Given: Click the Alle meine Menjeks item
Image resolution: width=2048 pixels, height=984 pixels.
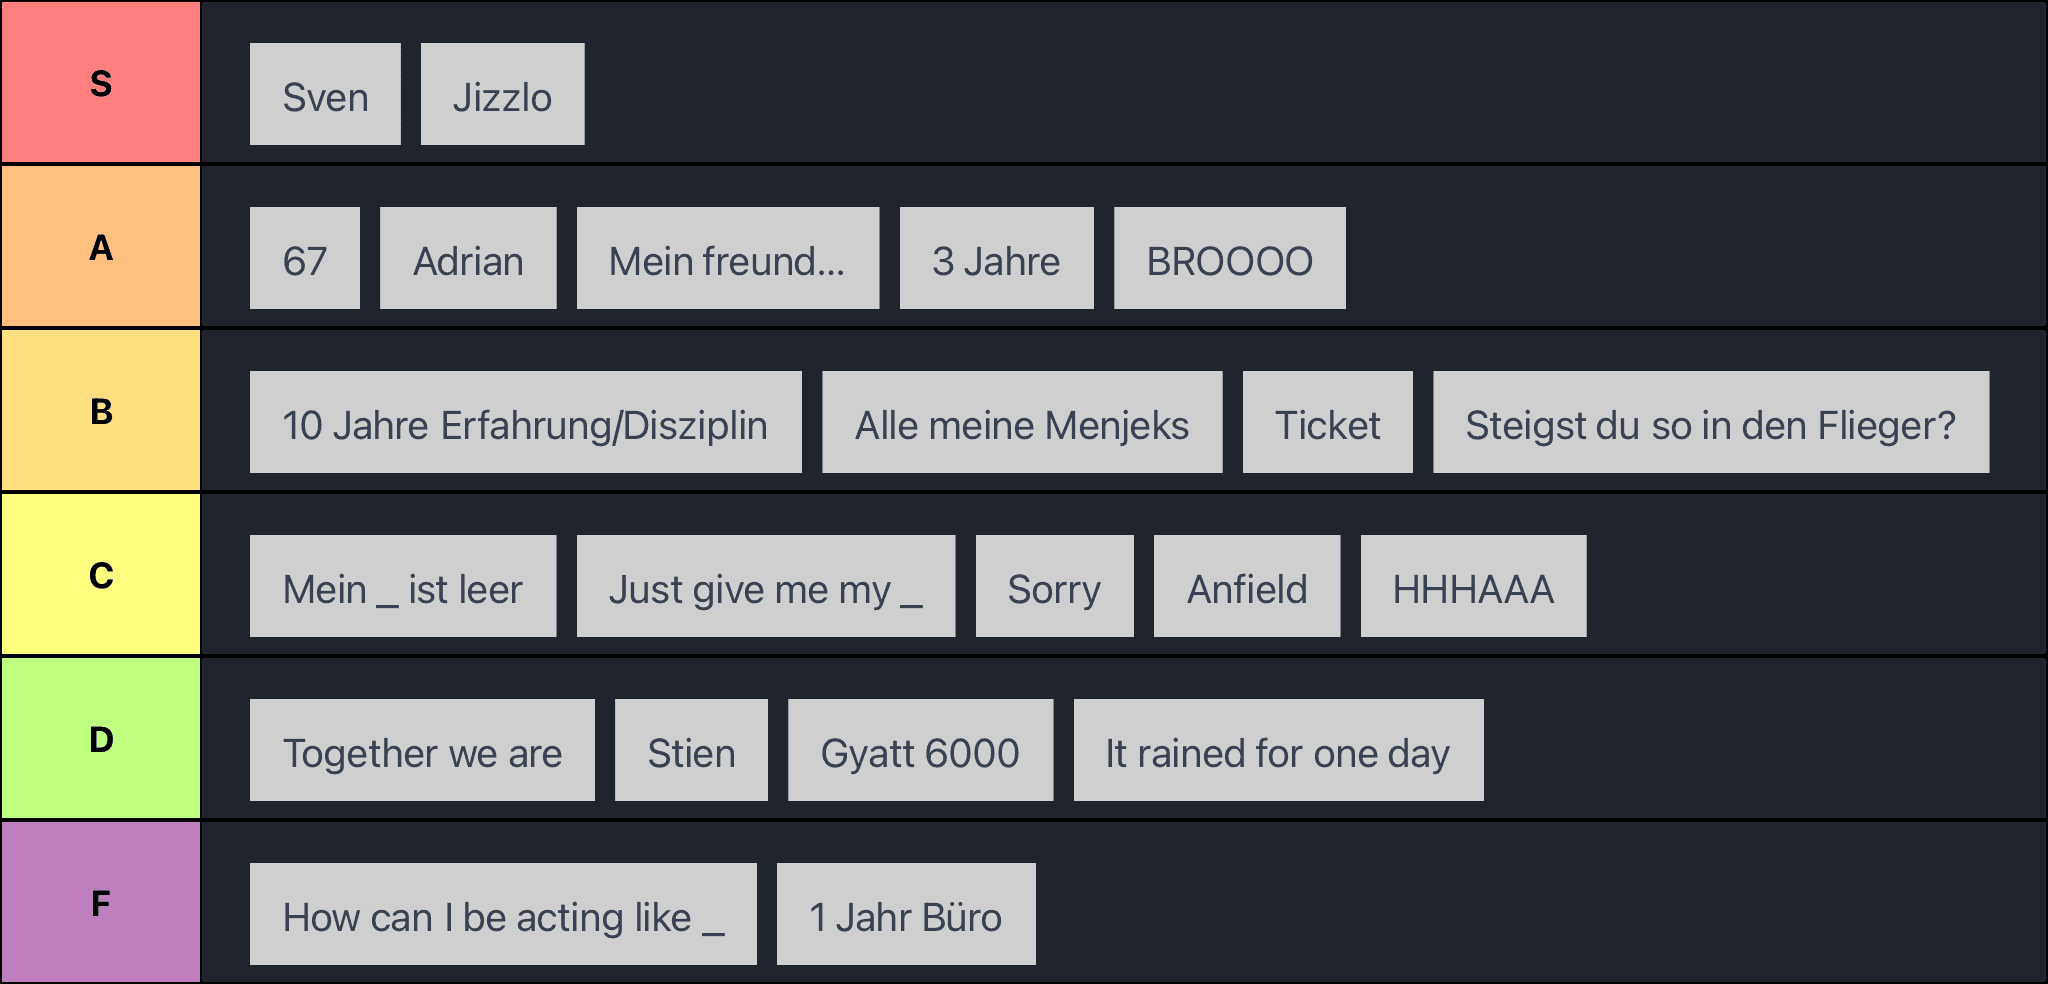Looking at the screenshot, I should pos(1022,422).
